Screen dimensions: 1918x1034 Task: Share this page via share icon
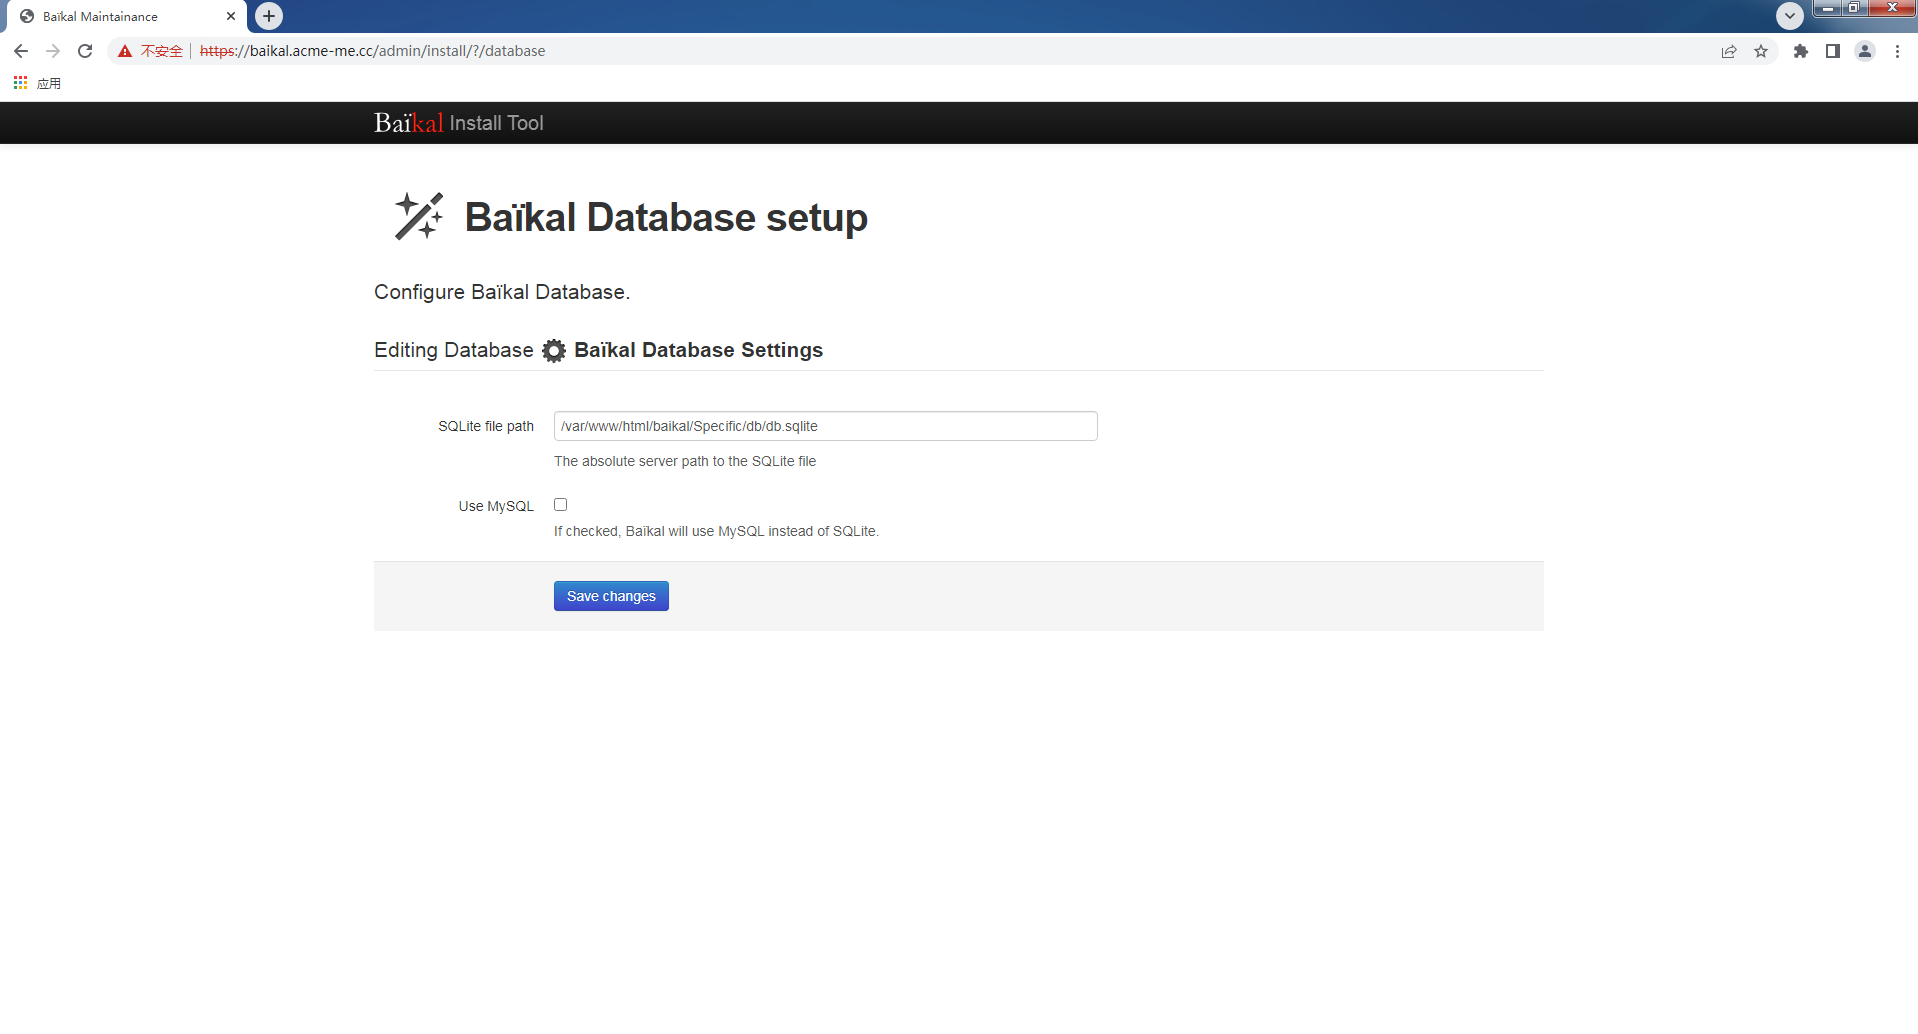click(x=1729, y=51)
